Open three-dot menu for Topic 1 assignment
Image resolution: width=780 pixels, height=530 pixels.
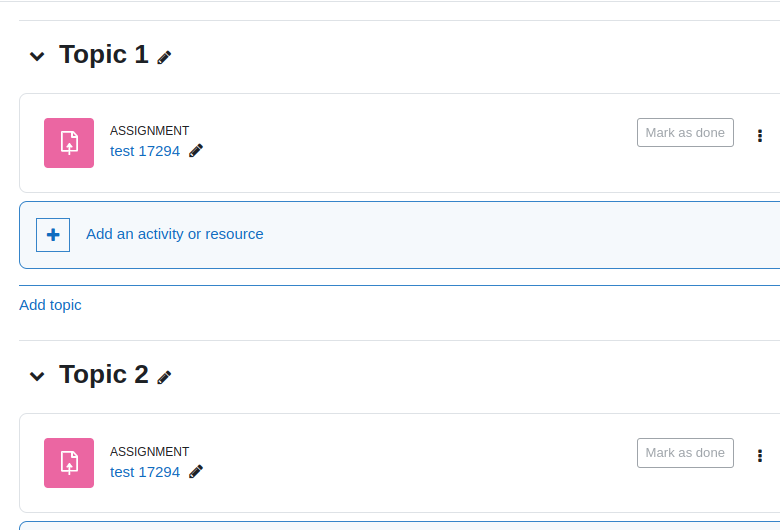click(760, 135)
